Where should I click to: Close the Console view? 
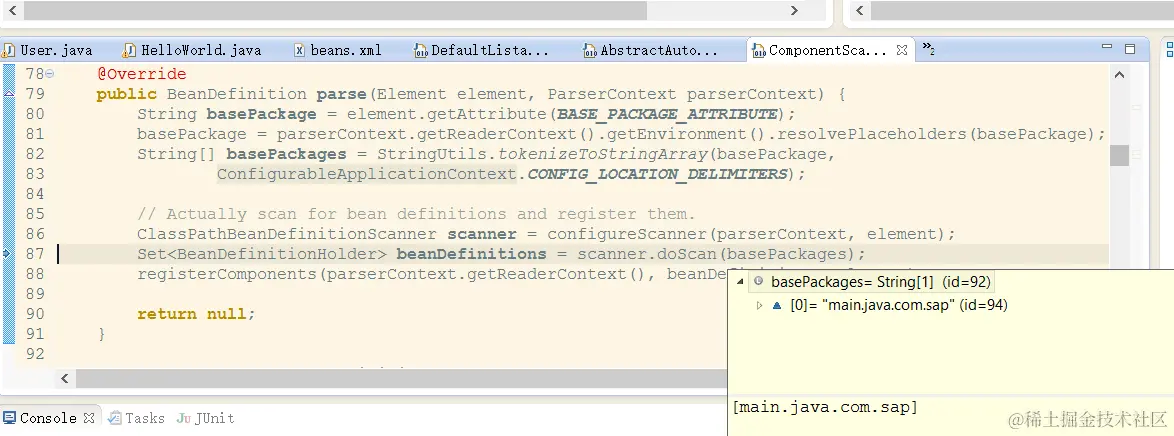[x=88, y=417]
